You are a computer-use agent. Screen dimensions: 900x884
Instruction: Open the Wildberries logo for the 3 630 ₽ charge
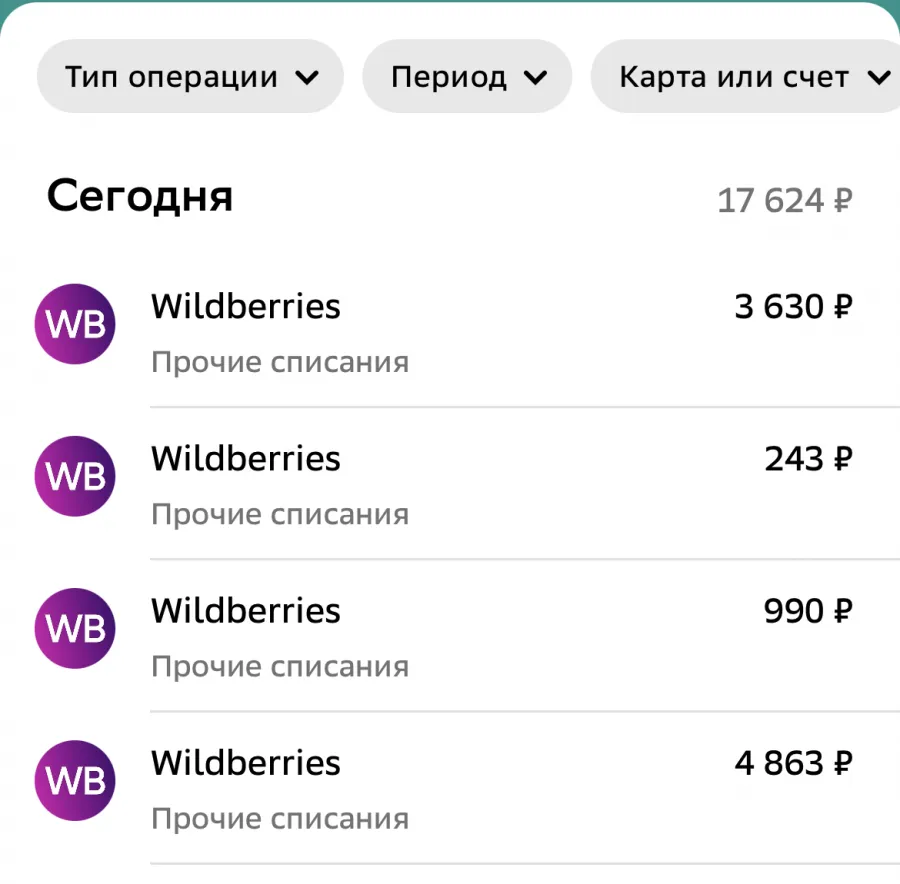point(75,324)
